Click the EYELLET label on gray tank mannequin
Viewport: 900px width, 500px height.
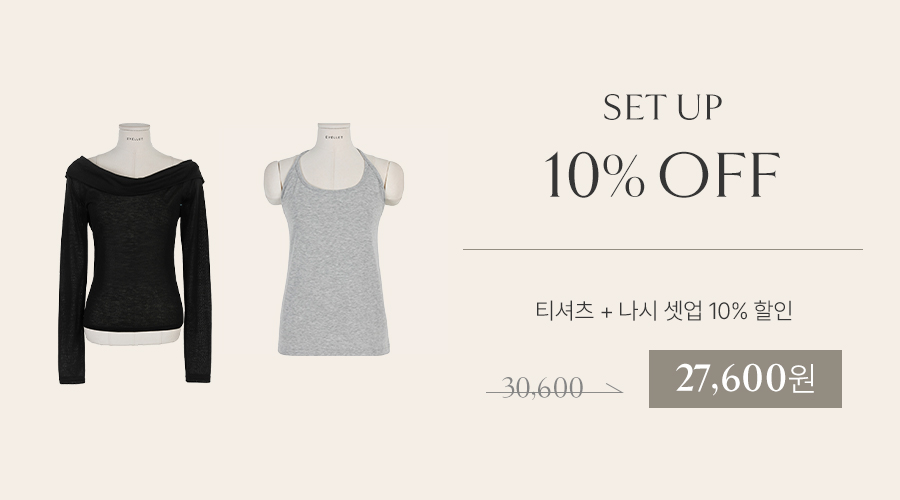tap(334, 138)
